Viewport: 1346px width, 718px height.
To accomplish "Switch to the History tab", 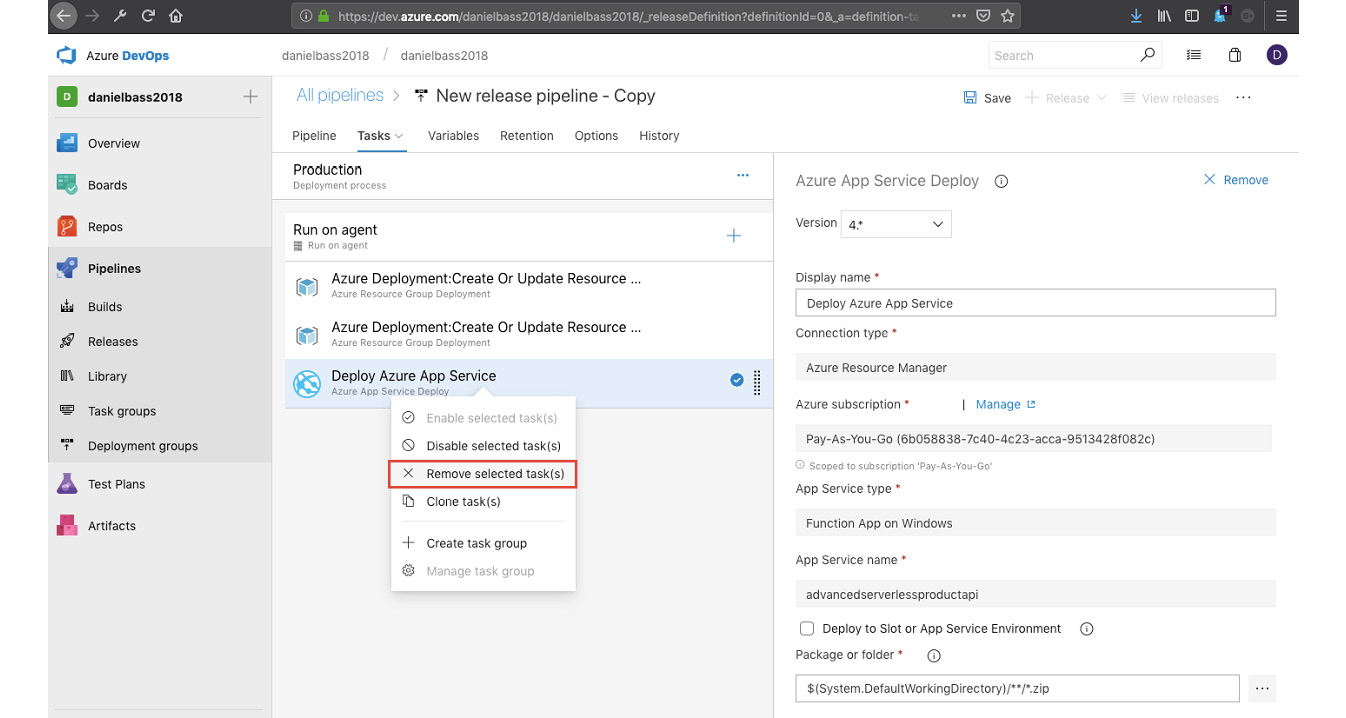I will tap(659, 136).
